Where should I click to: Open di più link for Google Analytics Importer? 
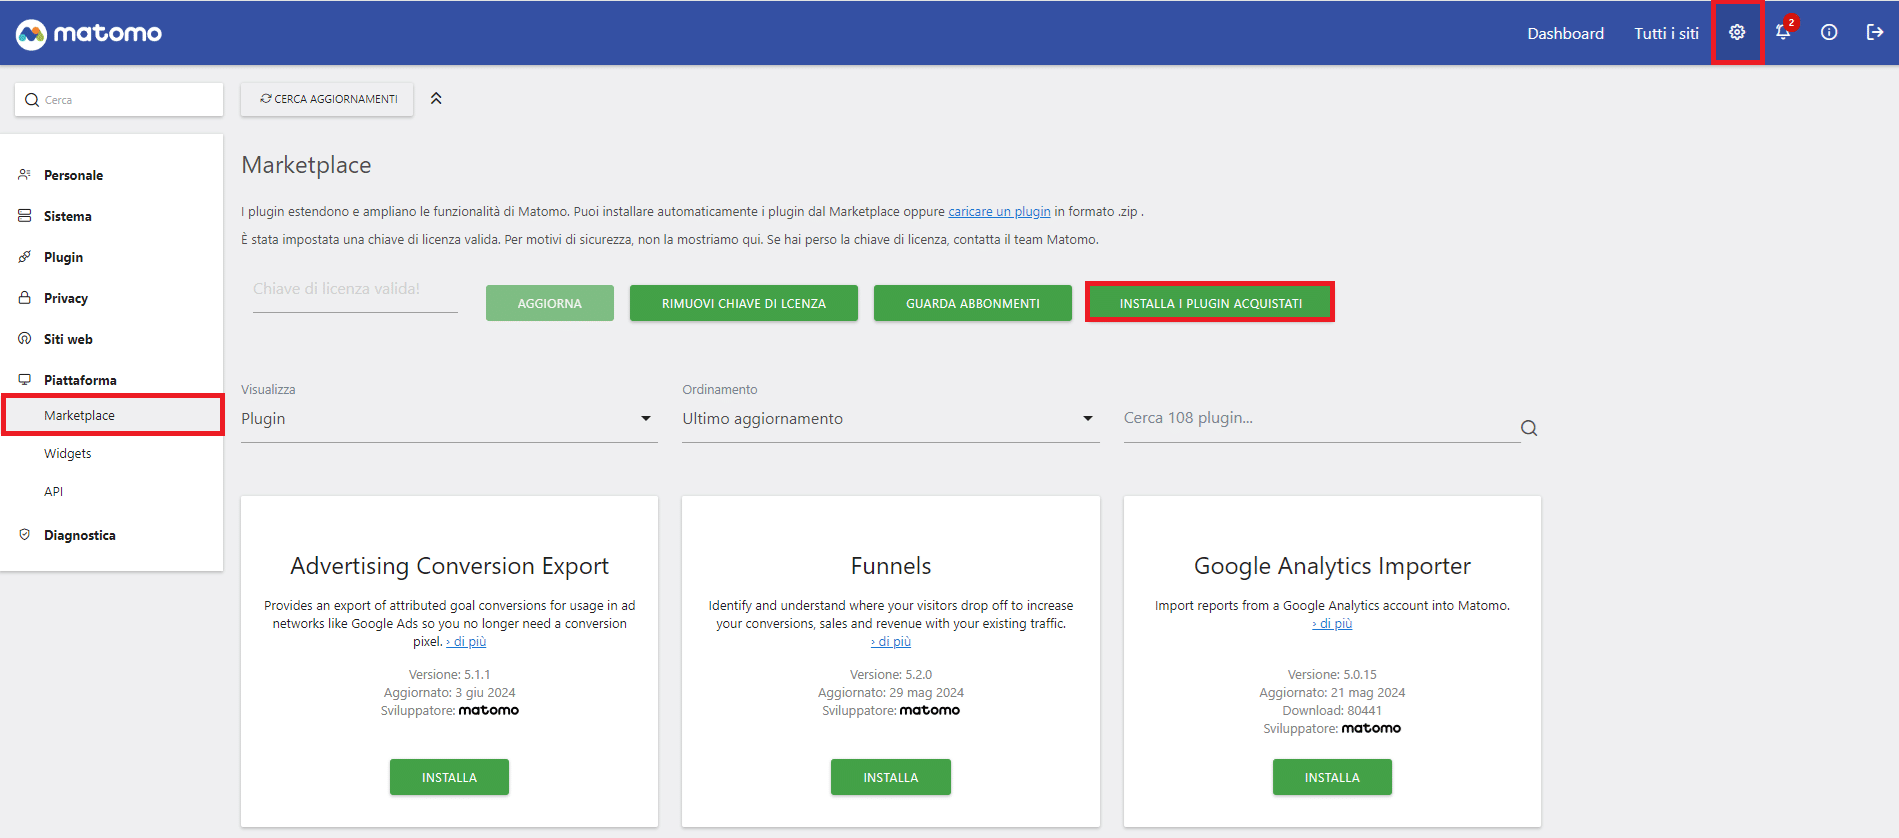(1332, 623)
